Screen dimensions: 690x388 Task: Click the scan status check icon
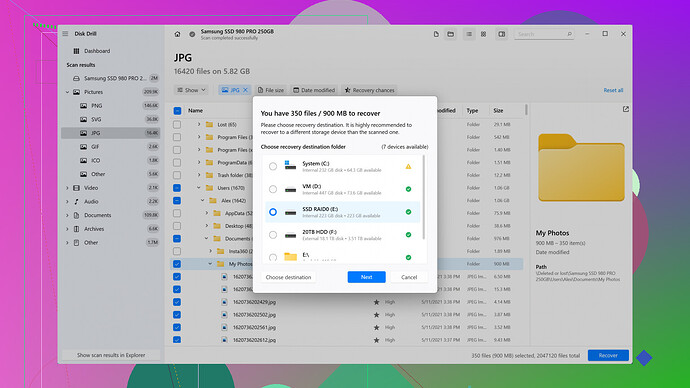[x=192, y=34]
